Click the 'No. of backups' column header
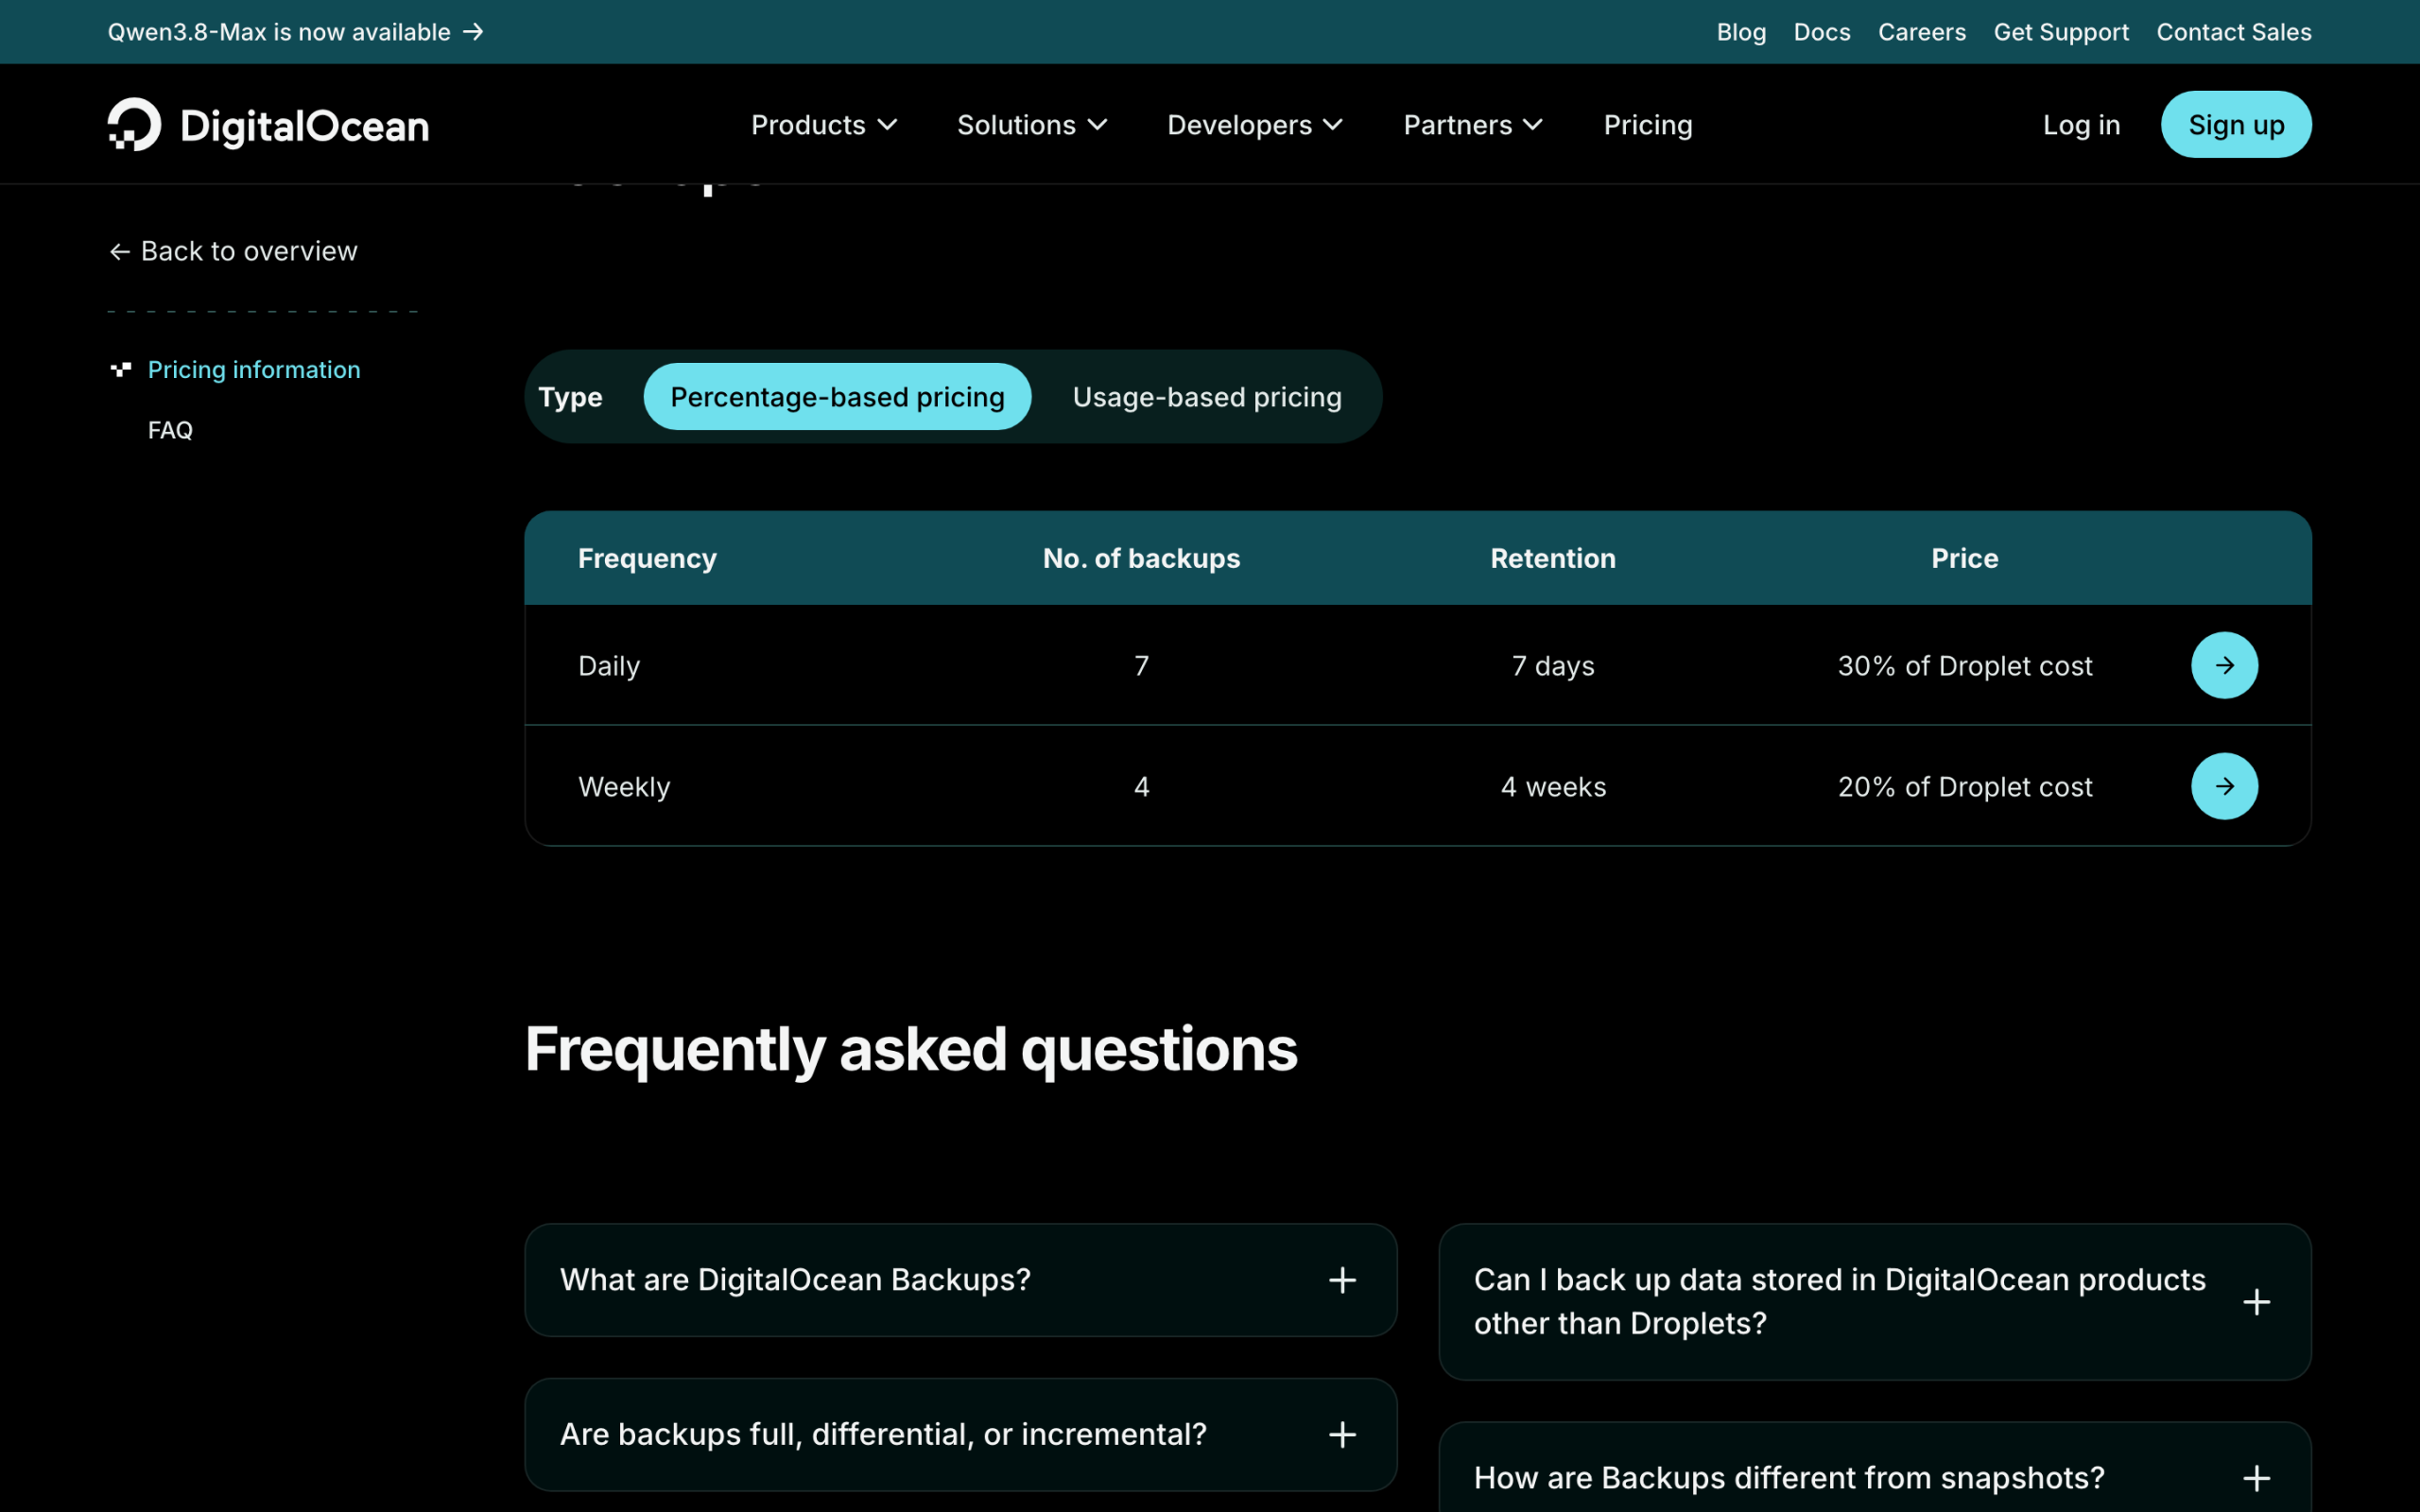The height and width of the screenshot is (1512, 2420). pyautogui.click(x=1141, y=558)
